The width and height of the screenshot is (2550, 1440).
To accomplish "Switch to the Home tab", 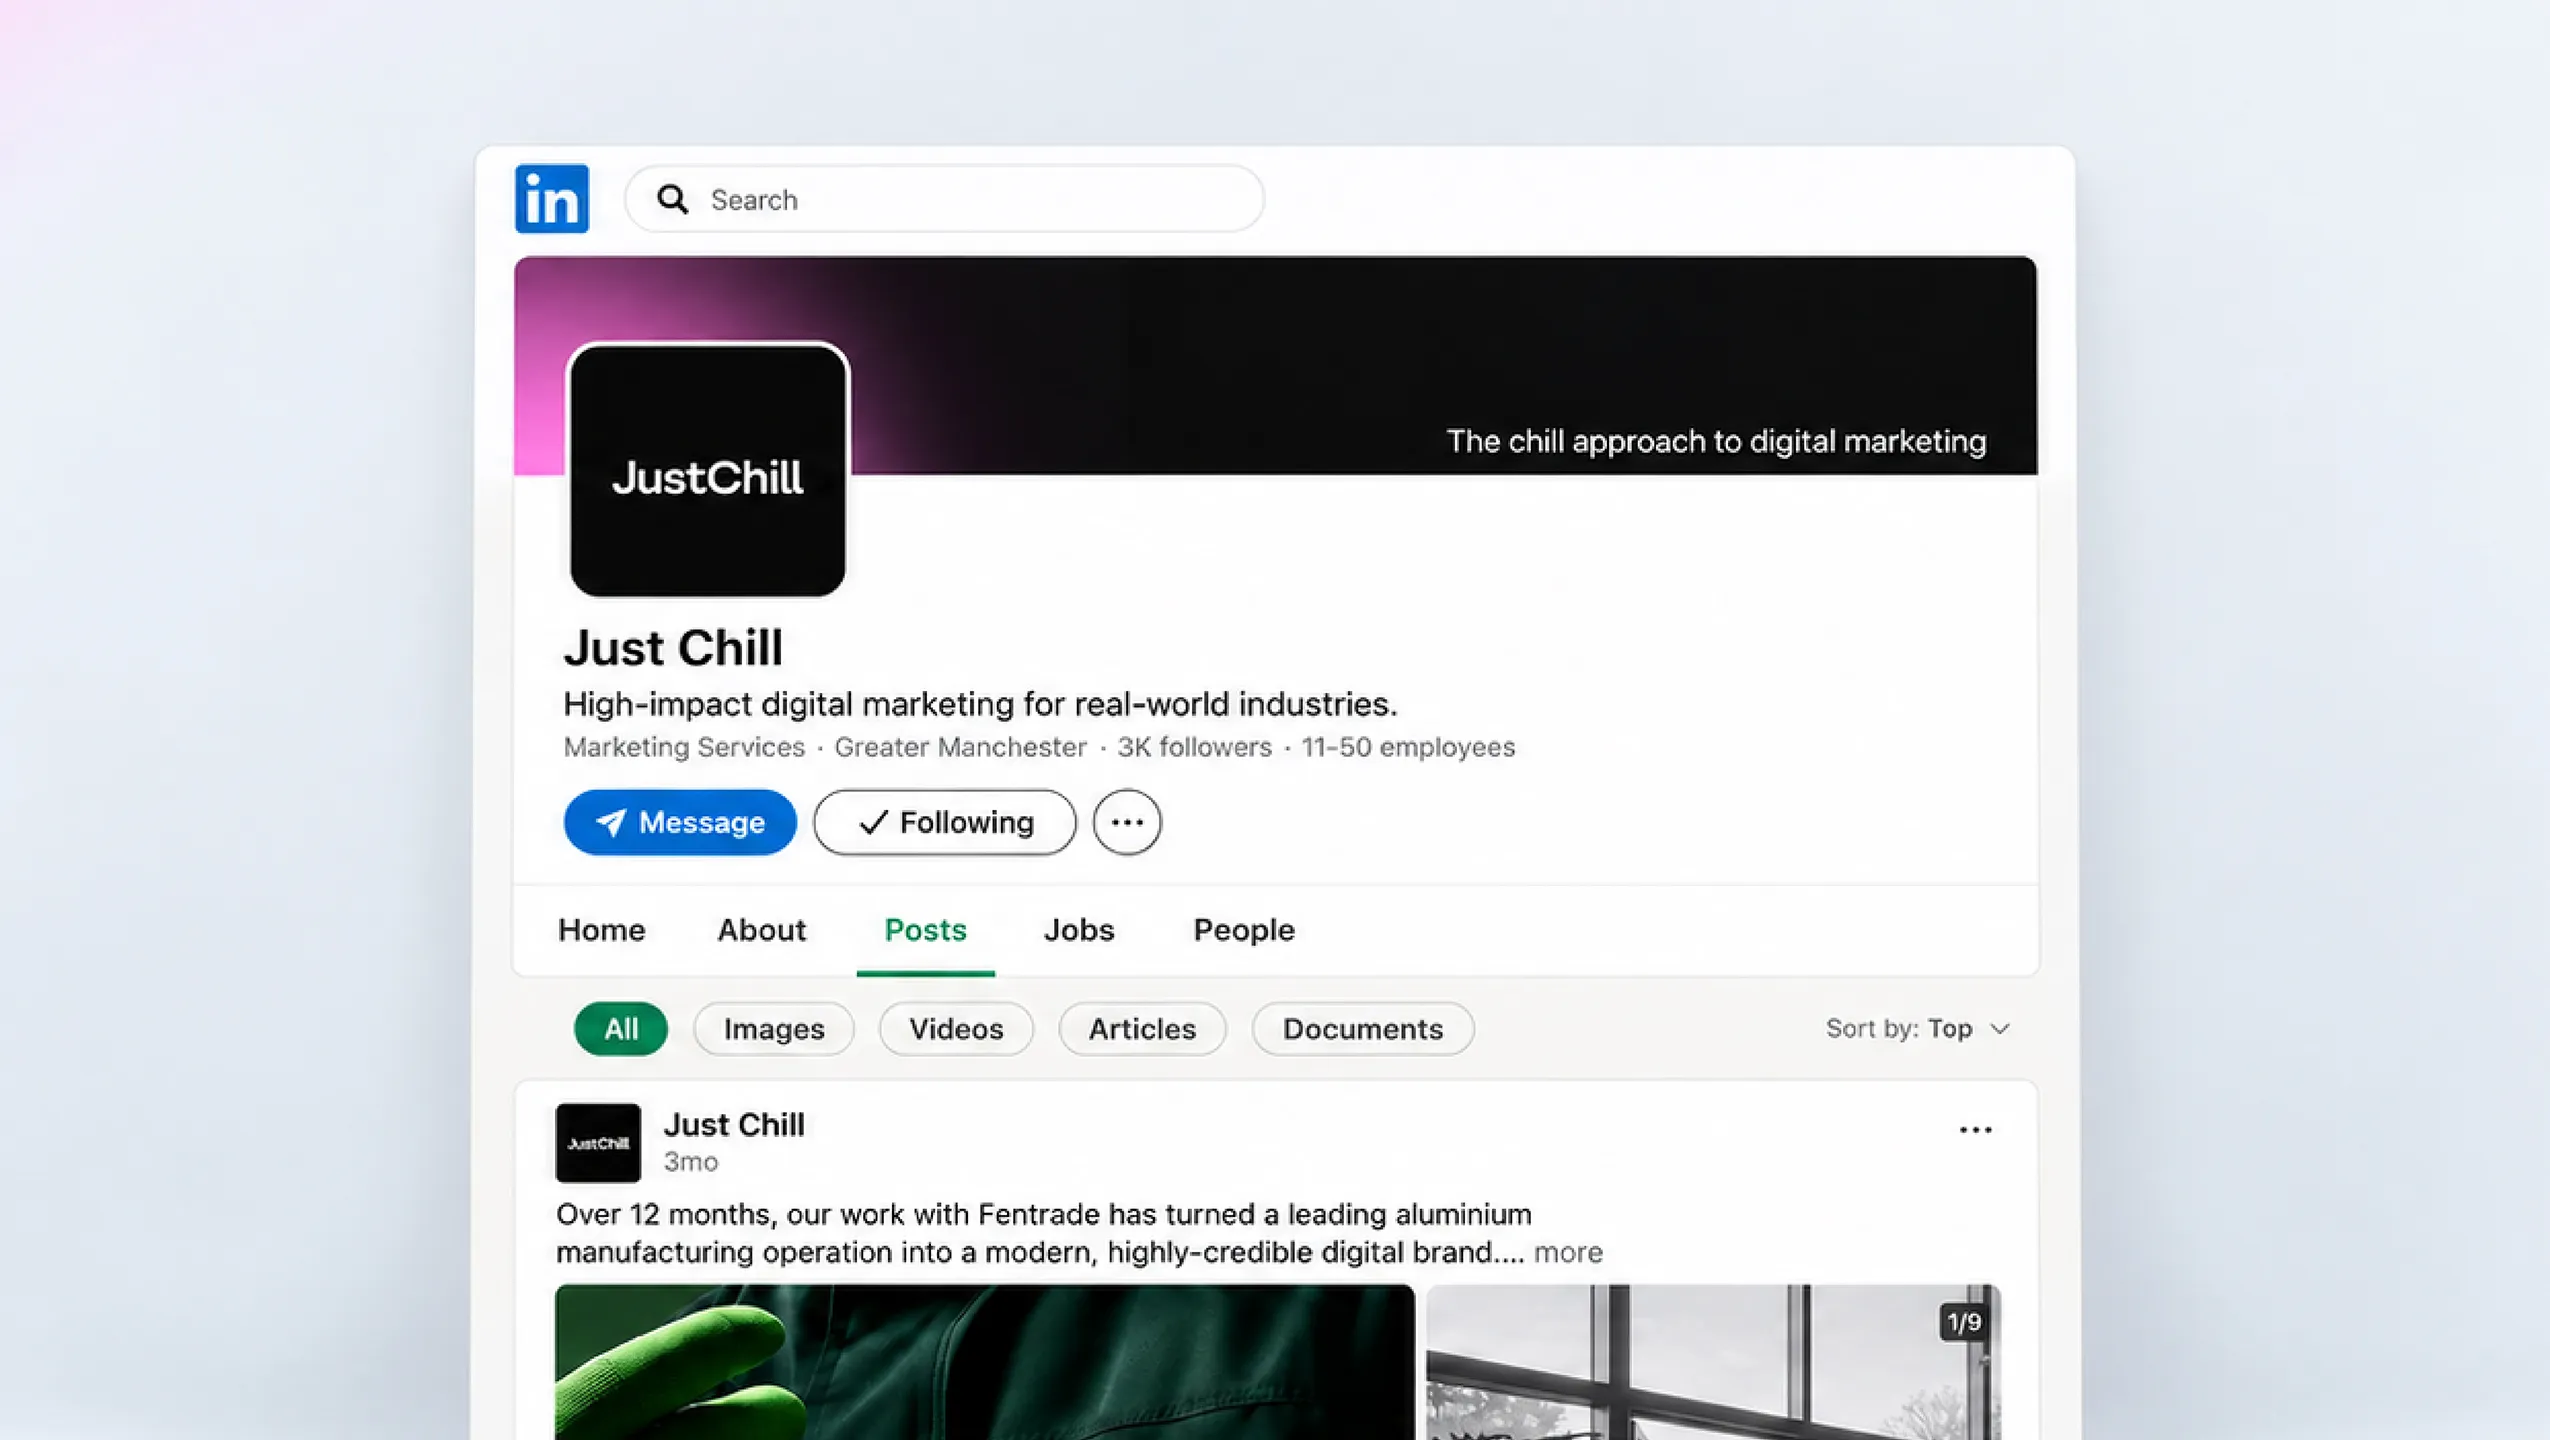I will (602, 930).
